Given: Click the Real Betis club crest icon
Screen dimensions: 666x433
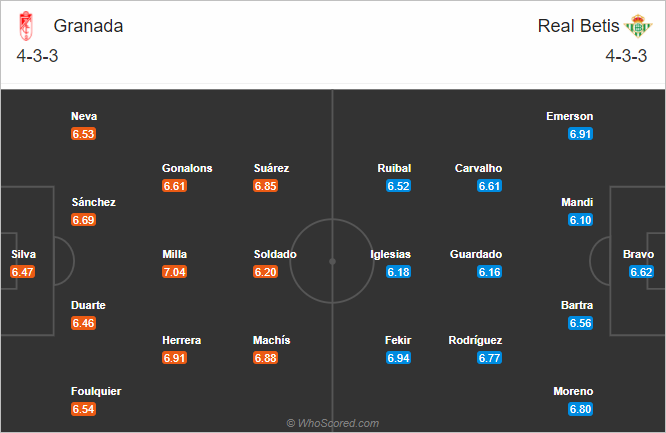Looking at the screenshot, I should [x=638, y=26].
